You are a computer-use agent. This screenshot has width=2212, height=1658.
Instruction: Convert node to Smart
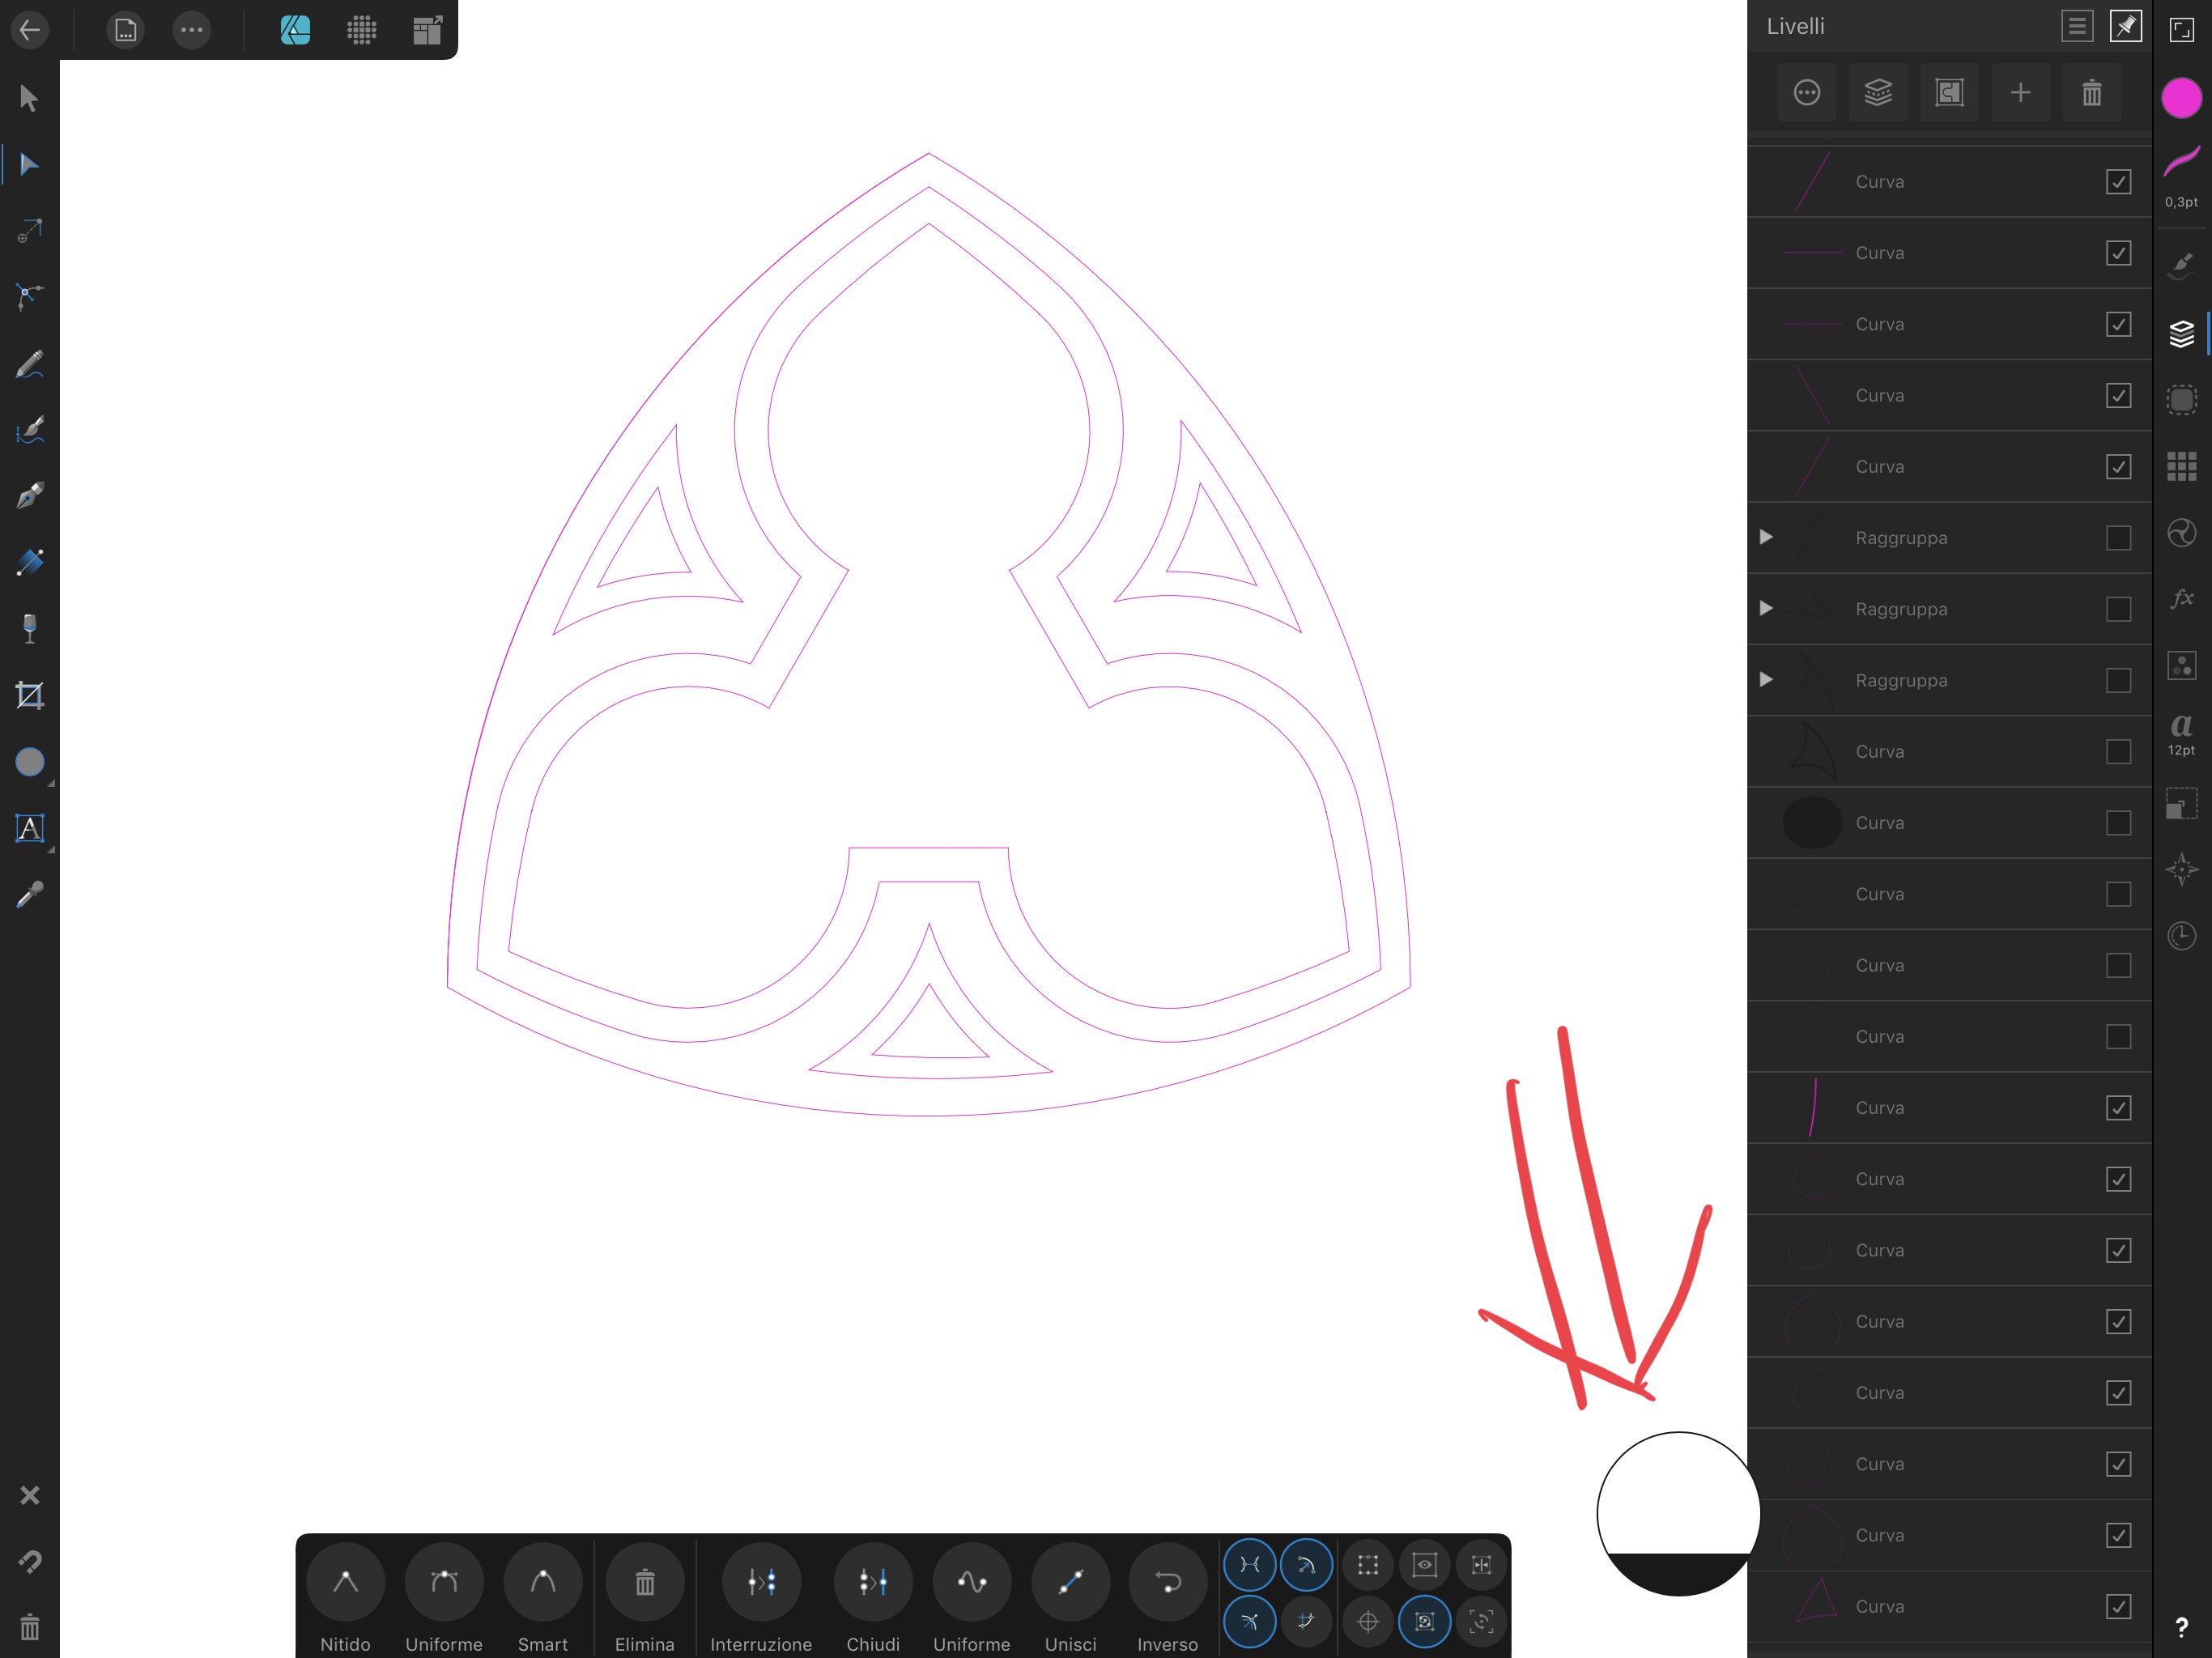coord(542,1598)
